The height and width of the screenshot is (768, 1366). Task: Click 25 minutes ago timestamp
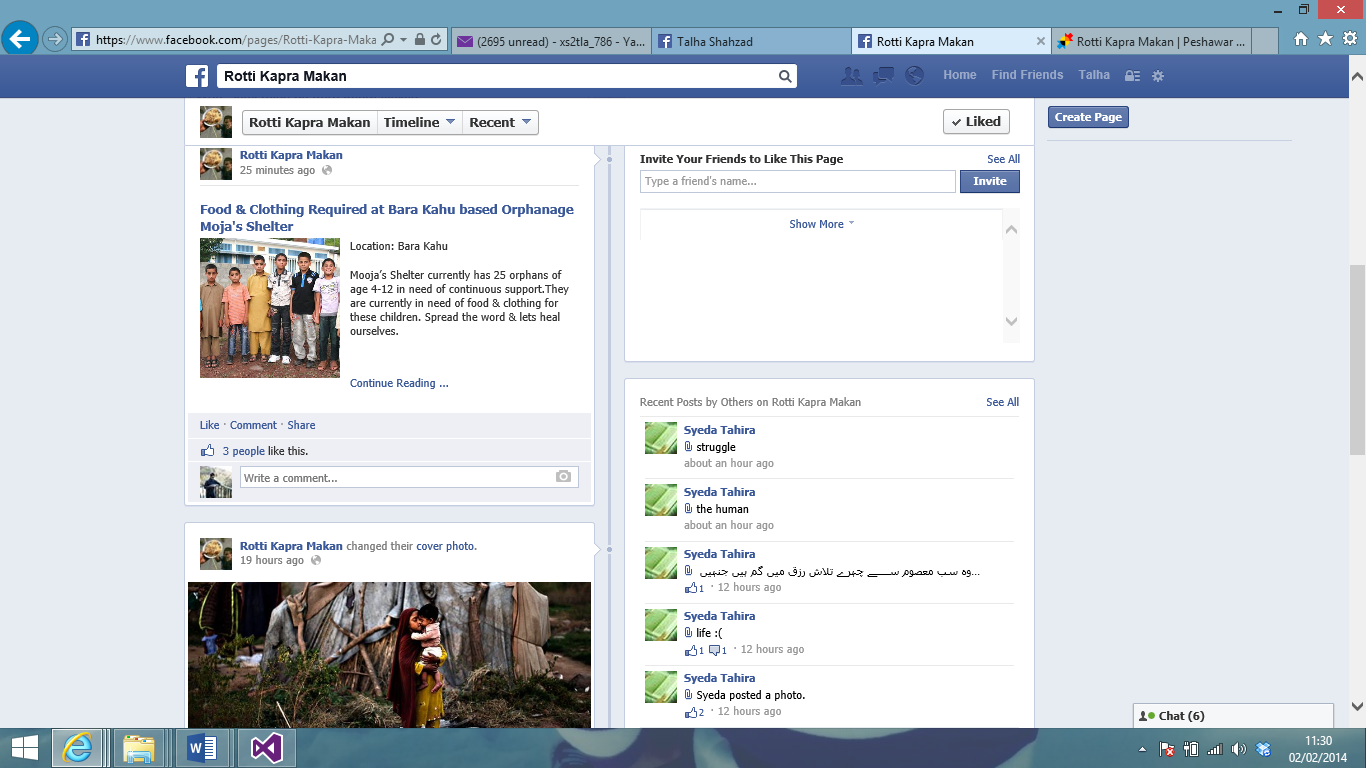pyautogui.click(x=277, y=170)
